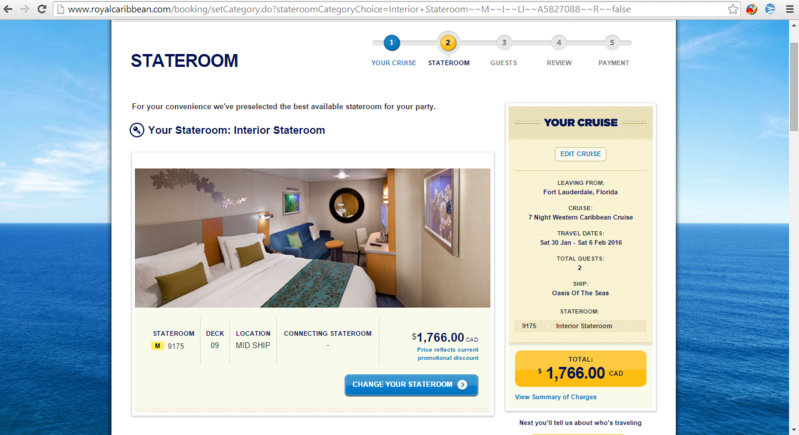Viewport: 799px width, 435px height.
Task: Click the blue globe extension icon
Action: click(770, 9)
